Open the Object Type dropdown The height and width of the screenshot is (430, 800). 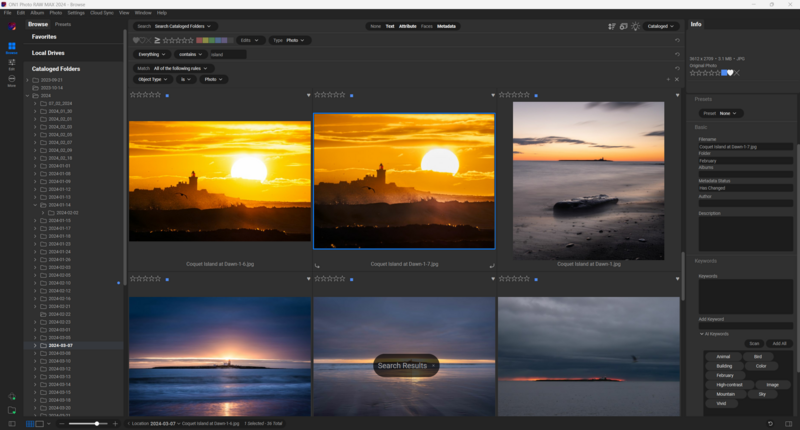click(152, 79)
